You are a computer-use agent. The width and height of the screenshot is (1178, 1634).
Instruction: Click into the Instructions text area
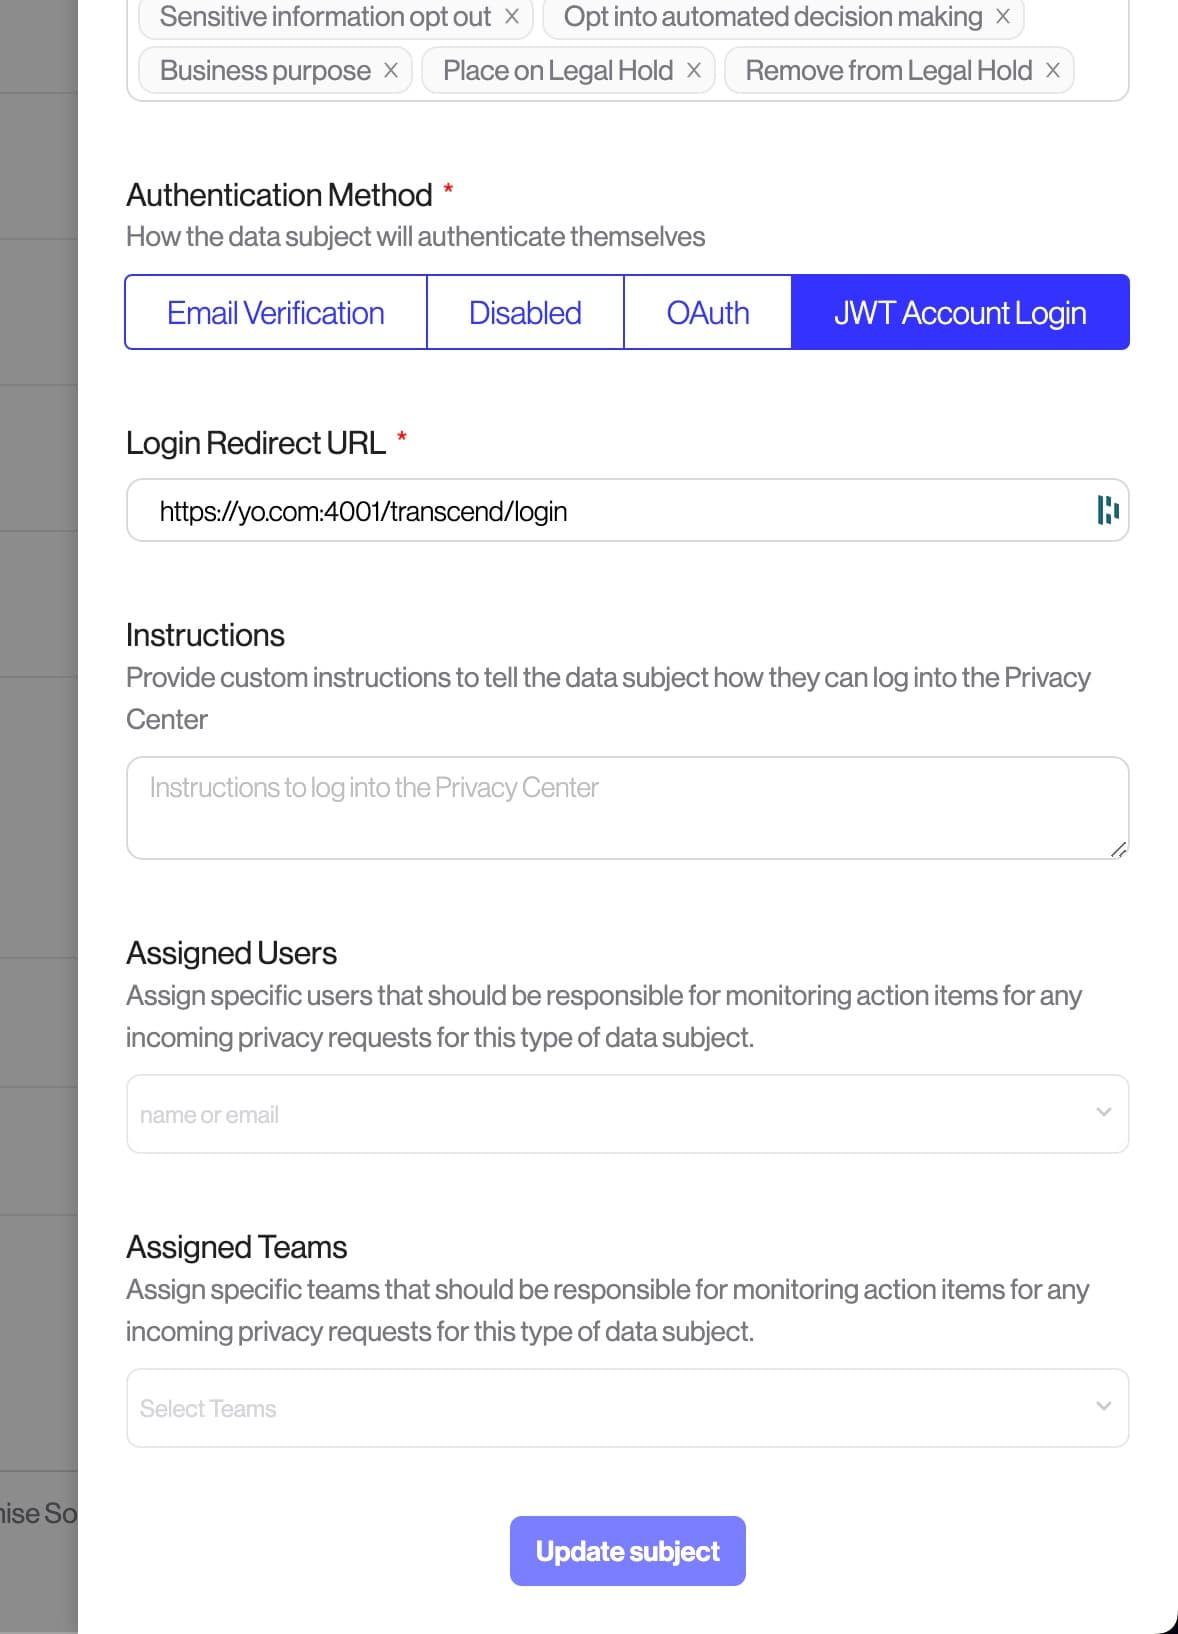(x=627, y=808)
